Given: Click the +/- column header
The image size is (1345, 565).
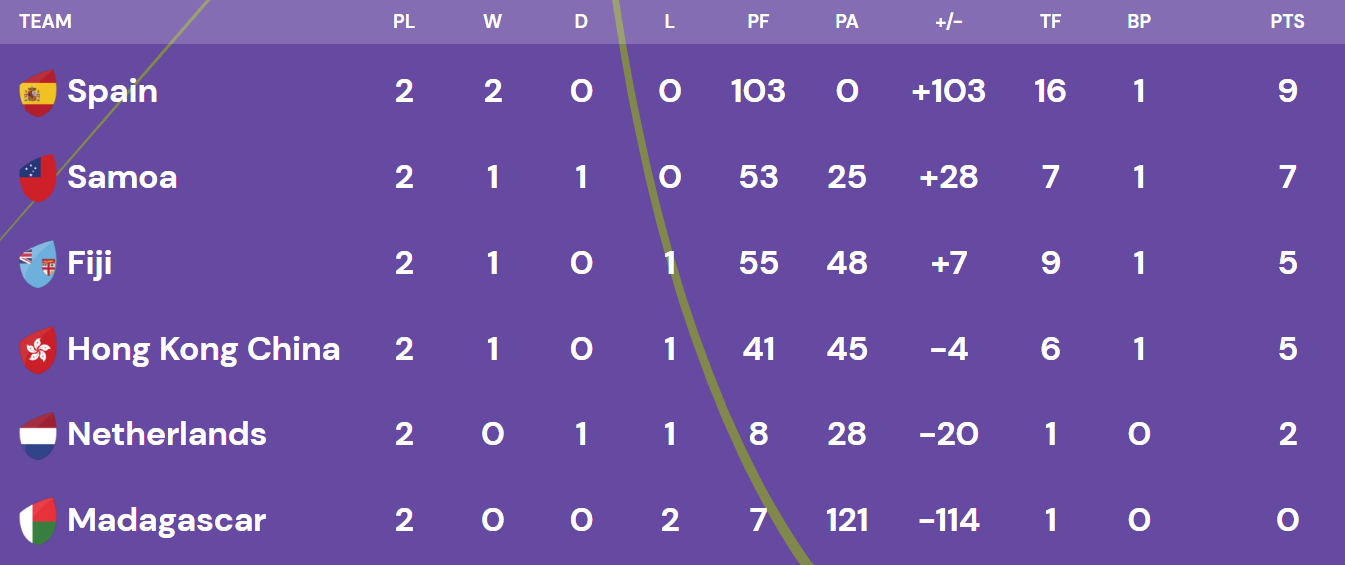Looking at the screenshot, I should pyautogui.click(x=948, y=21).
